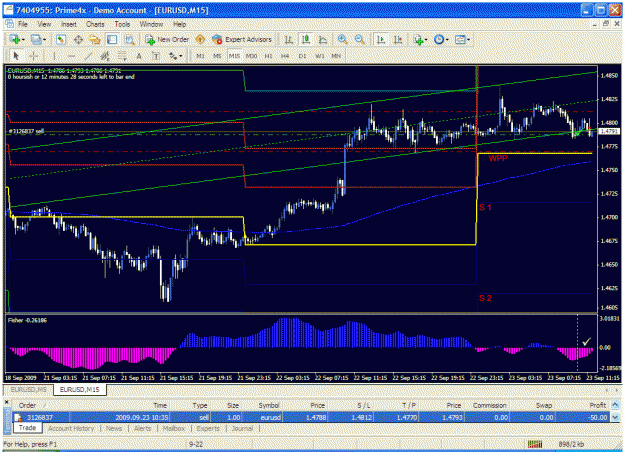The image size is (625, 452).
Task: Open the Tools menu
Action: tap(122, 24)
